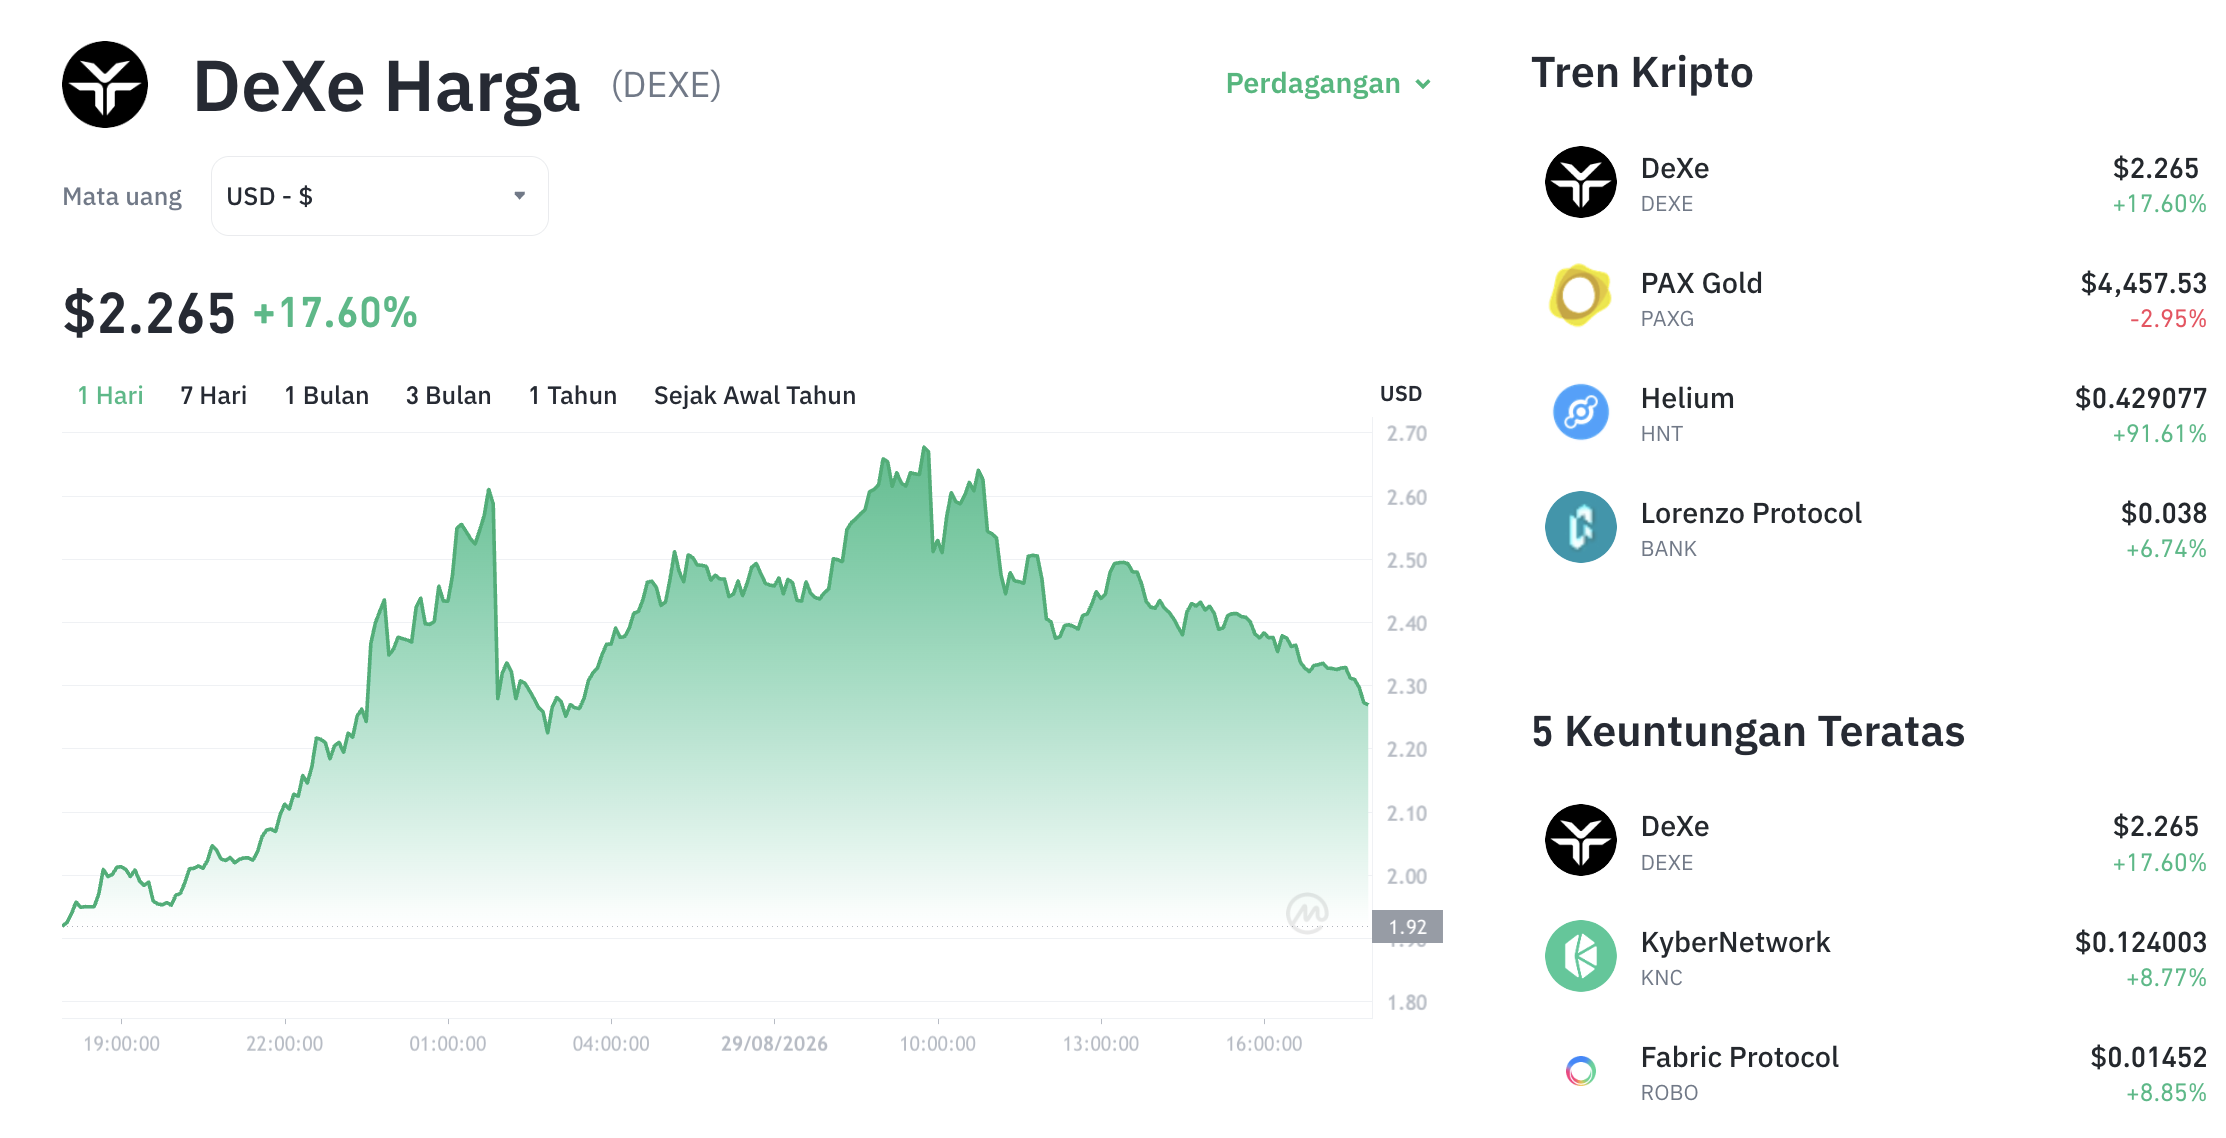Click the large DeXe logo beside the title
This screenshot has width=2226, height=1138.
pos(105,85)
